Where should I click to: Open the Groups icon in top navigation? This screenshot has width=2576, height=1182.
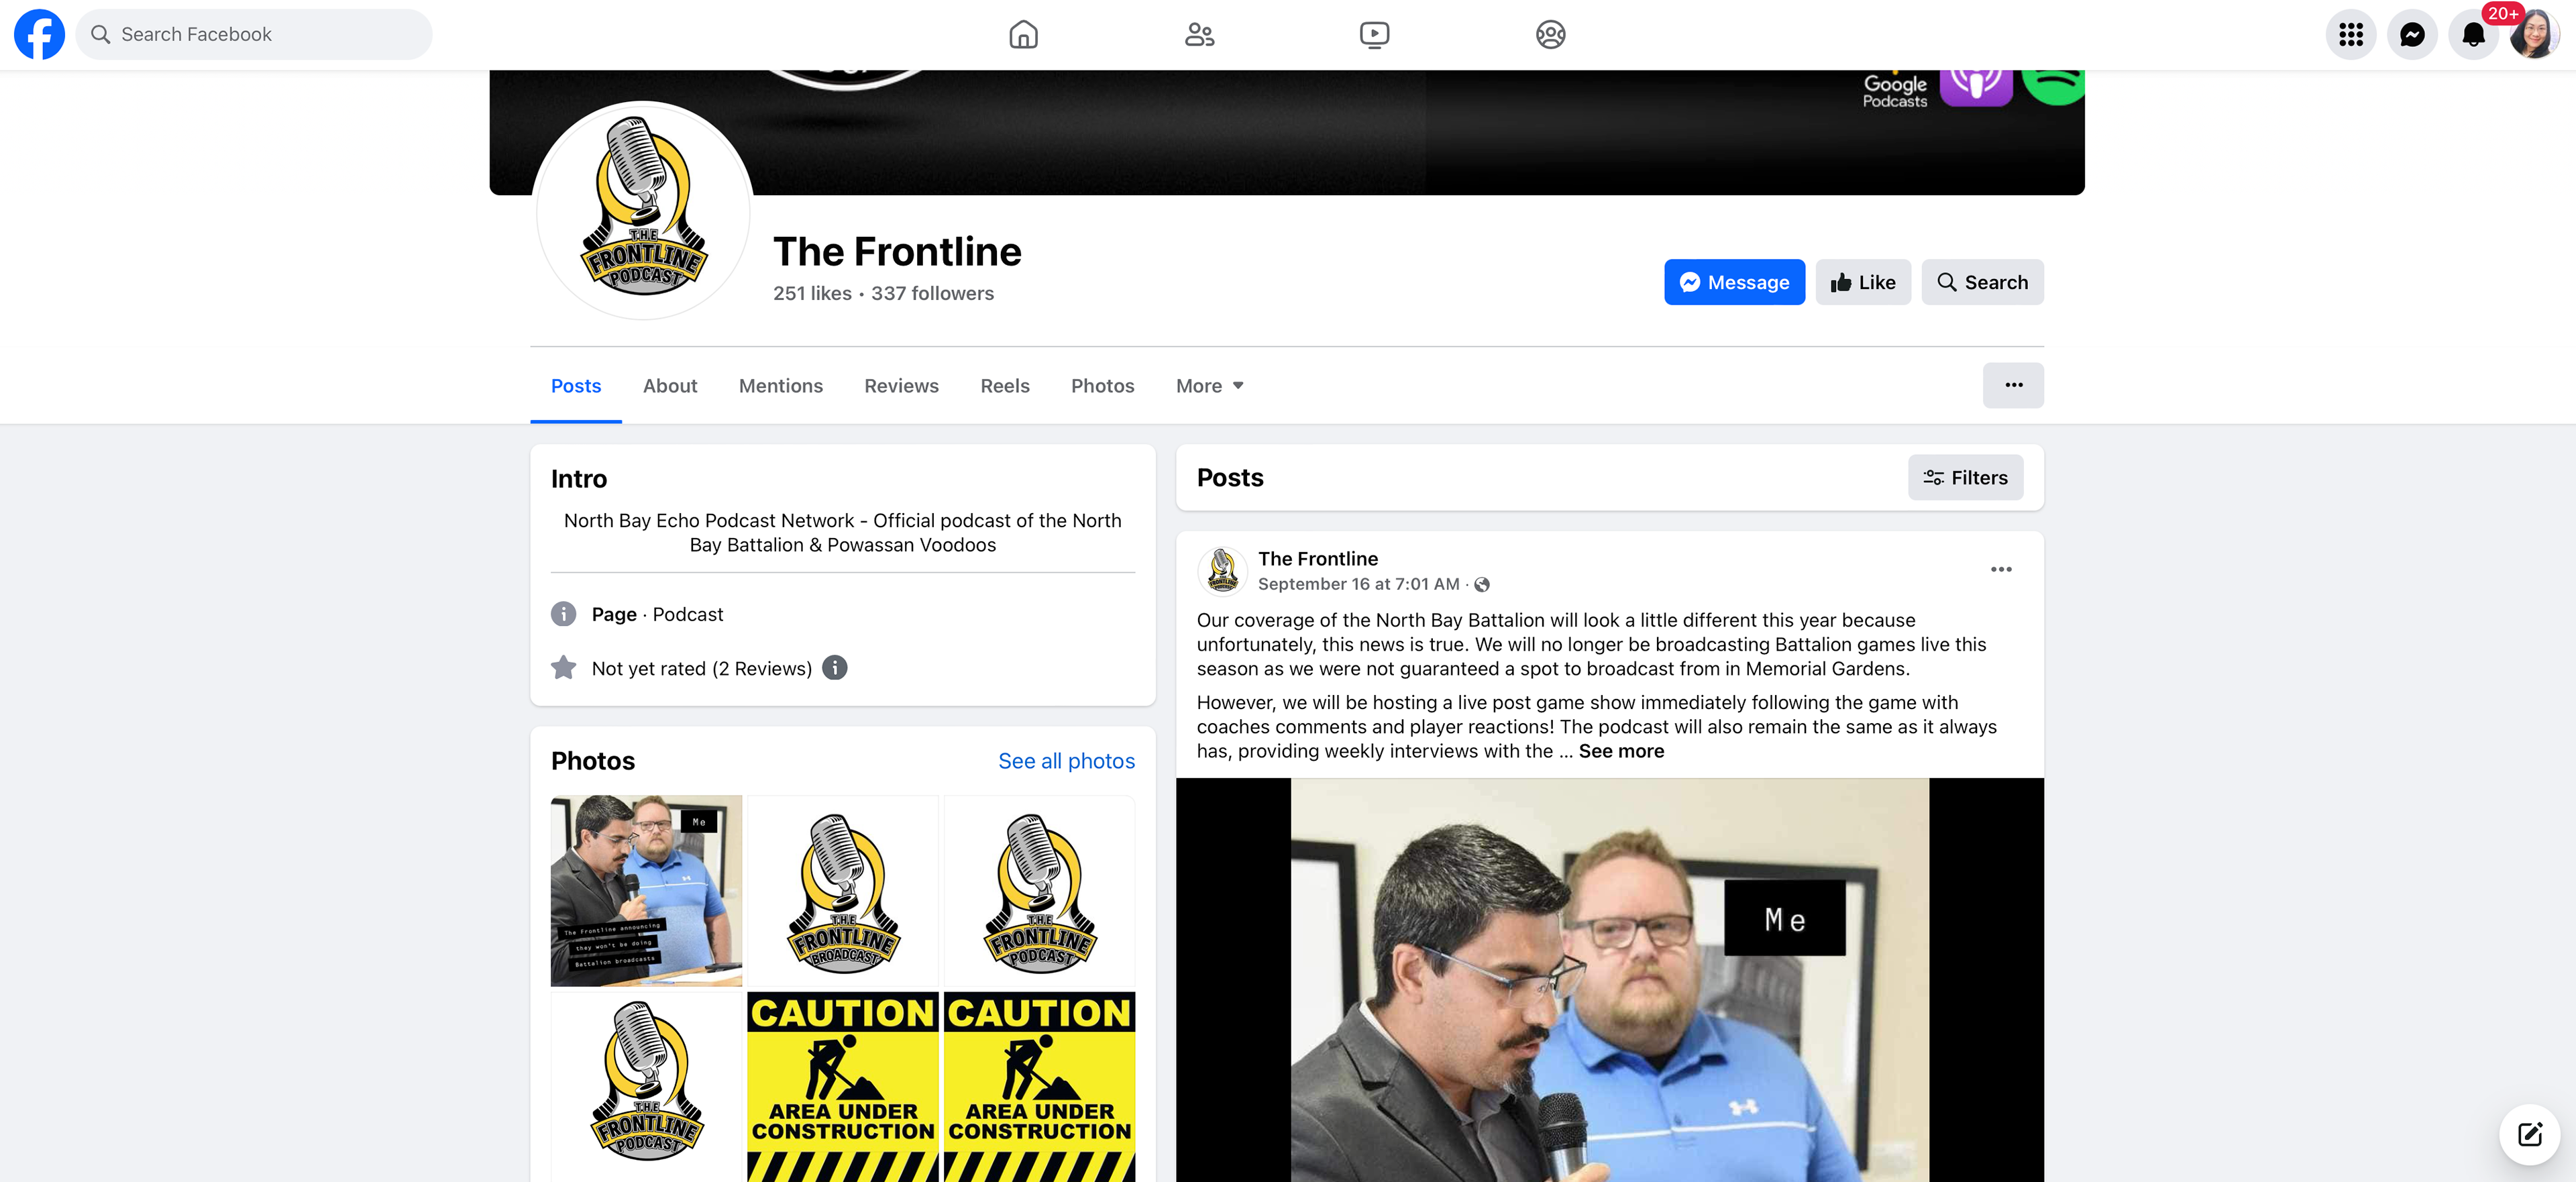point(1550,35)
